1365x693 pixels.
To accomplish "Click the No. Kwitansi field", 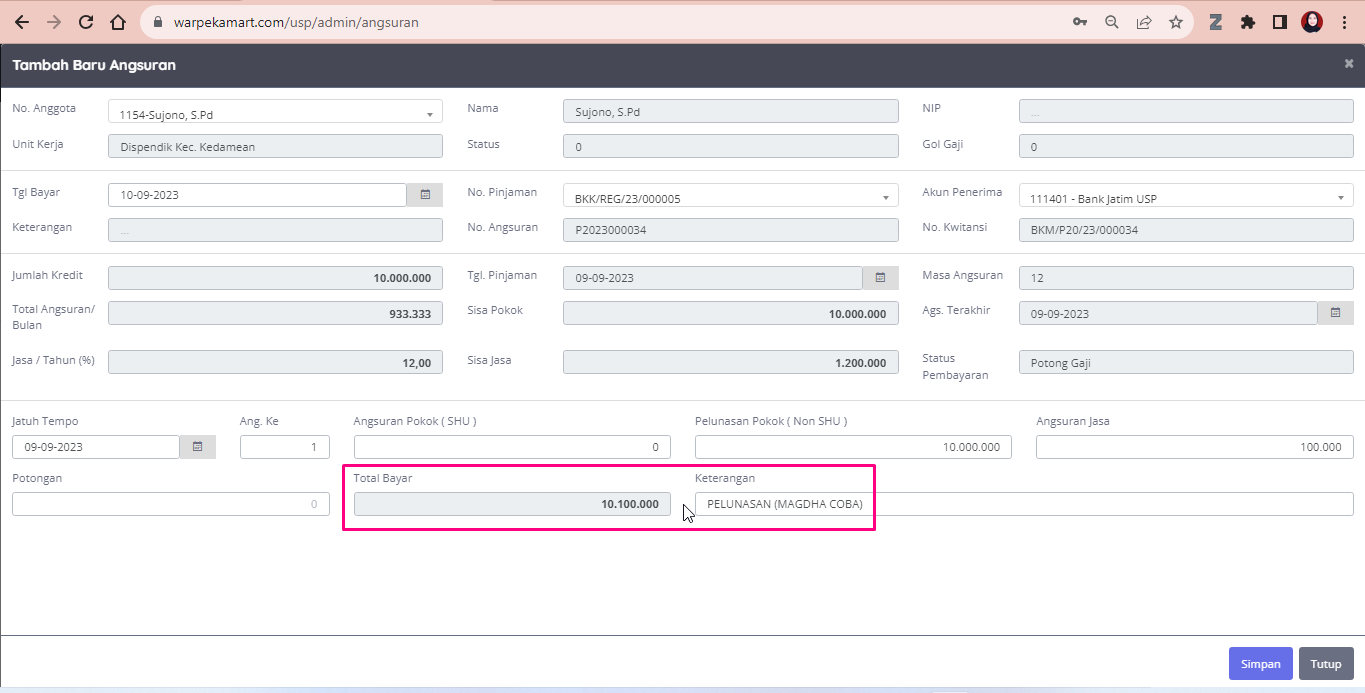I will (1186, 230).
